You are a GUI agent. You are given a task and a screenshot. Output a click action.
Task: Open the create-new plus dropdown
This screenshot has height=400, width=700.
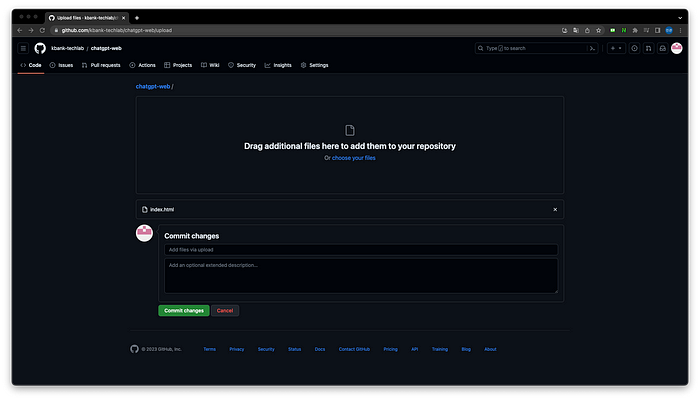[x=615, y=48]
